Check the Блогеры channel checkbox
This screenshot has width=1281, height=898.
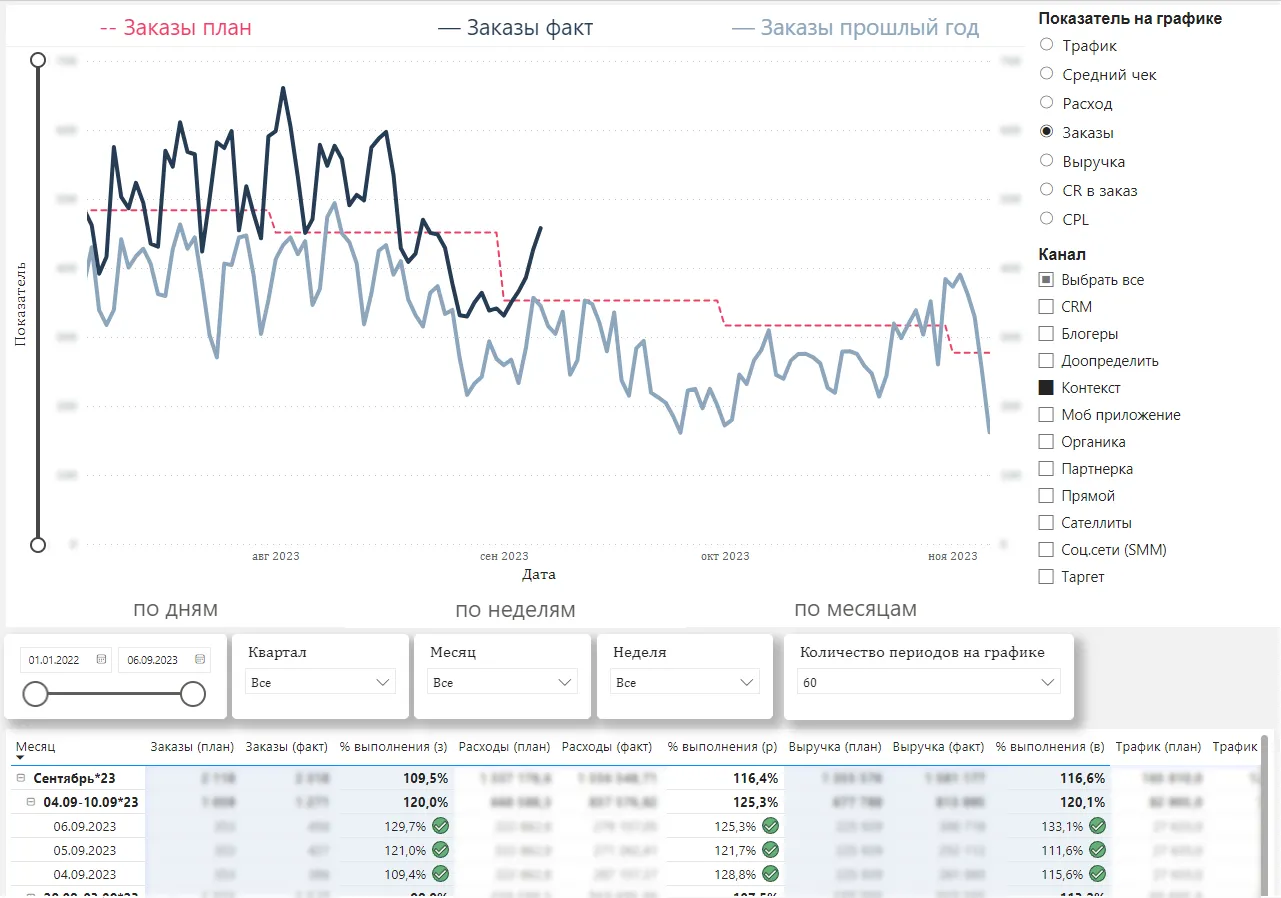point(1047,334)
